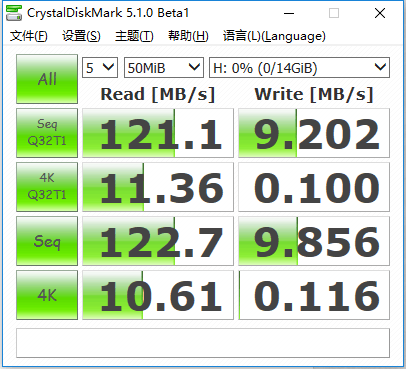Open the drive dropdown showing H: 0% (0/14GiB)
Viewport: 406px width, 369px height.
pyautogui.click(x=299, y=68)
